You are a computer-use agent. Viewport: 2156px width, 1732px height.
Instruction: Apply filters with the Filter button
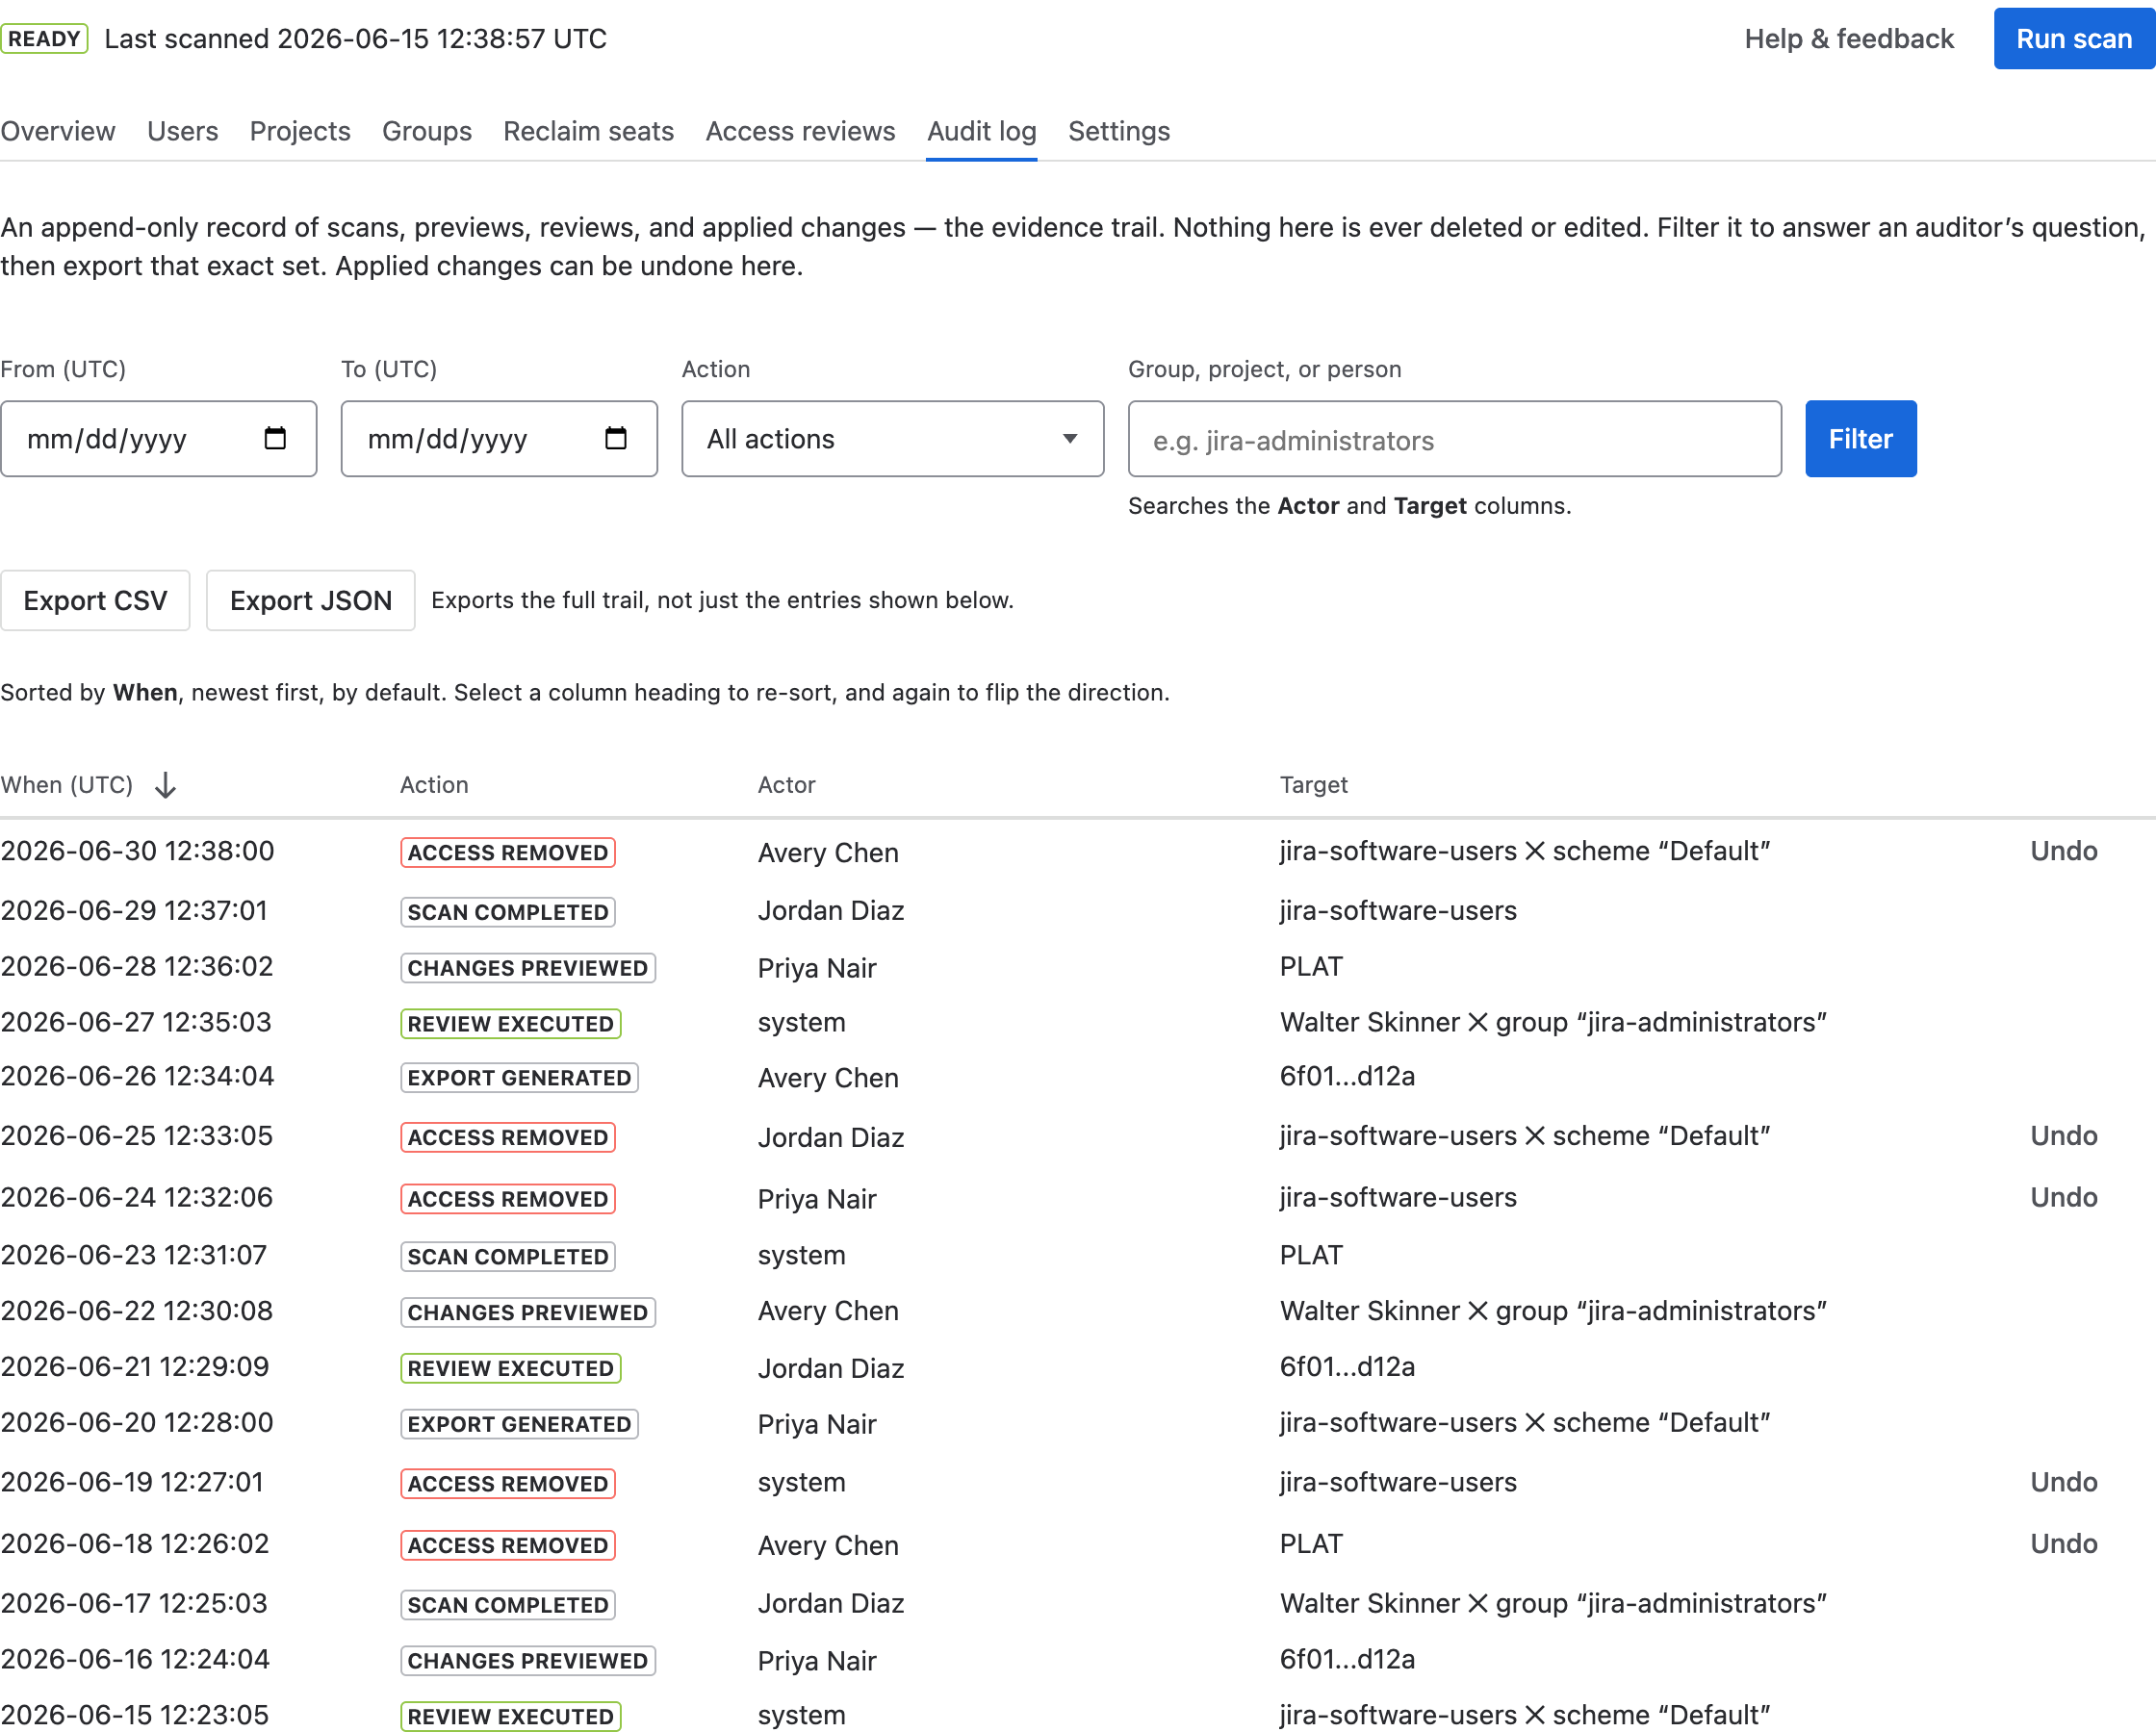pos(1860,439)
